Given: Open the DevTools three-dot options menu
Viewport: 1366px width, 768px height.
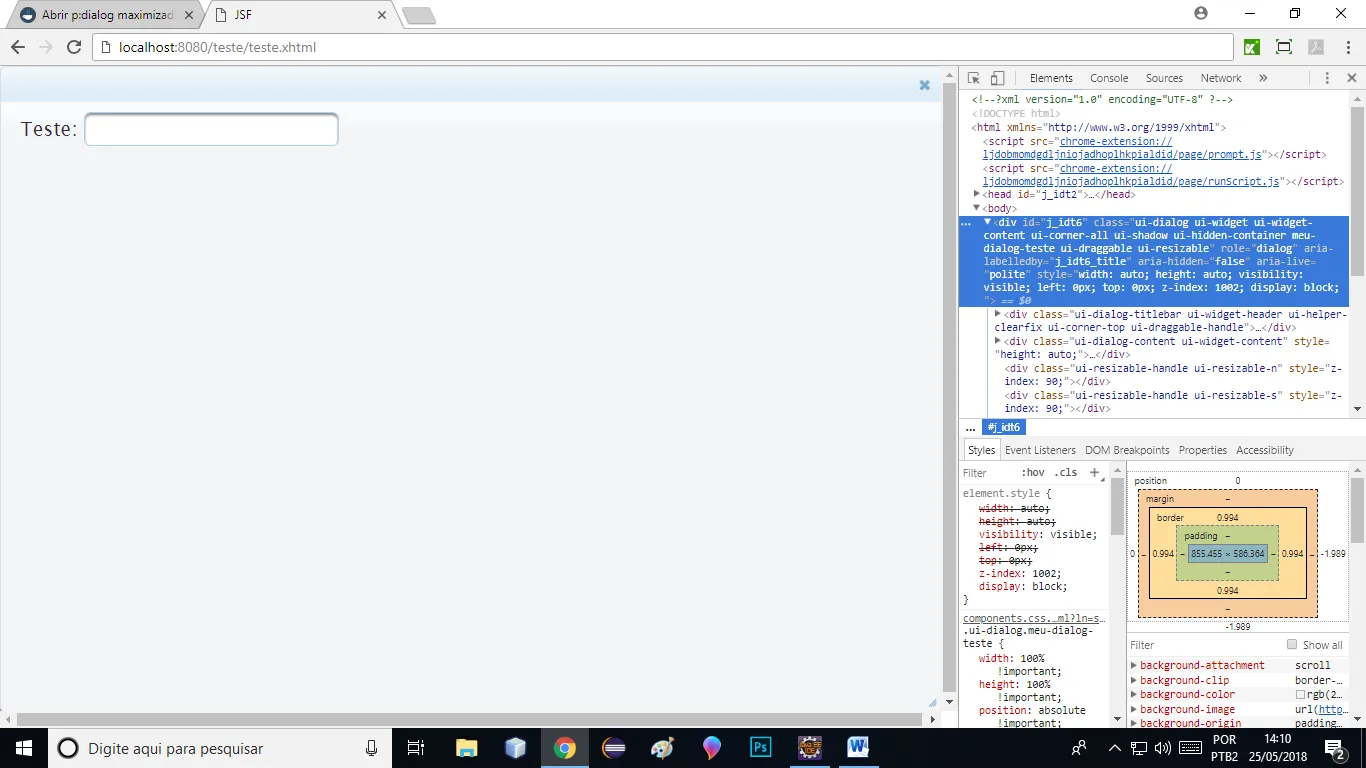Looking at the screenshot, I should (x=1327, y=78).
